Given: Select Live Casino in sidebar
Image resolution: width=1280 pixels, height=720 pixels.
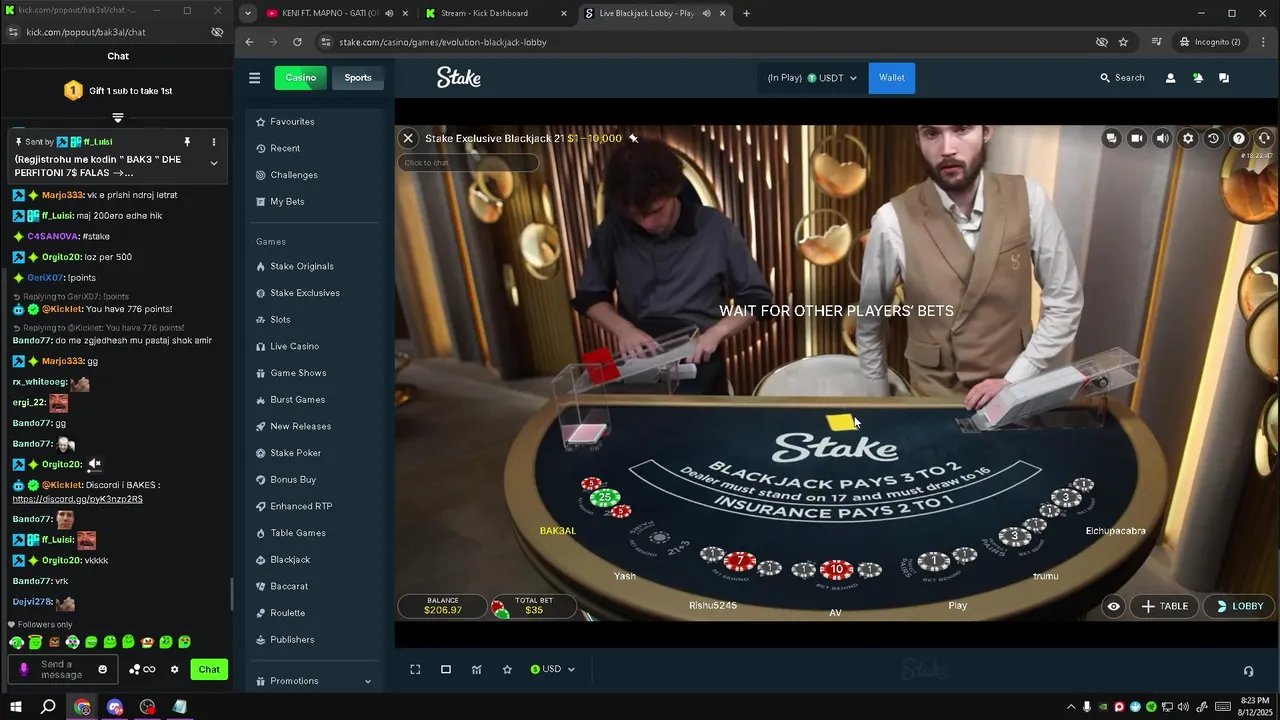Looking at the screenshot, I should (295, 346).
